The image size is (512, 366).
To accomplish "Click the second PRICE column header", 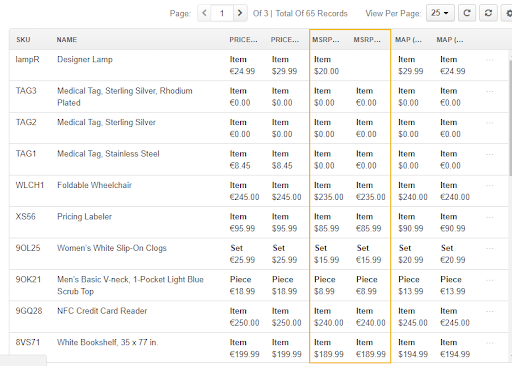I will tap(285, 40).
